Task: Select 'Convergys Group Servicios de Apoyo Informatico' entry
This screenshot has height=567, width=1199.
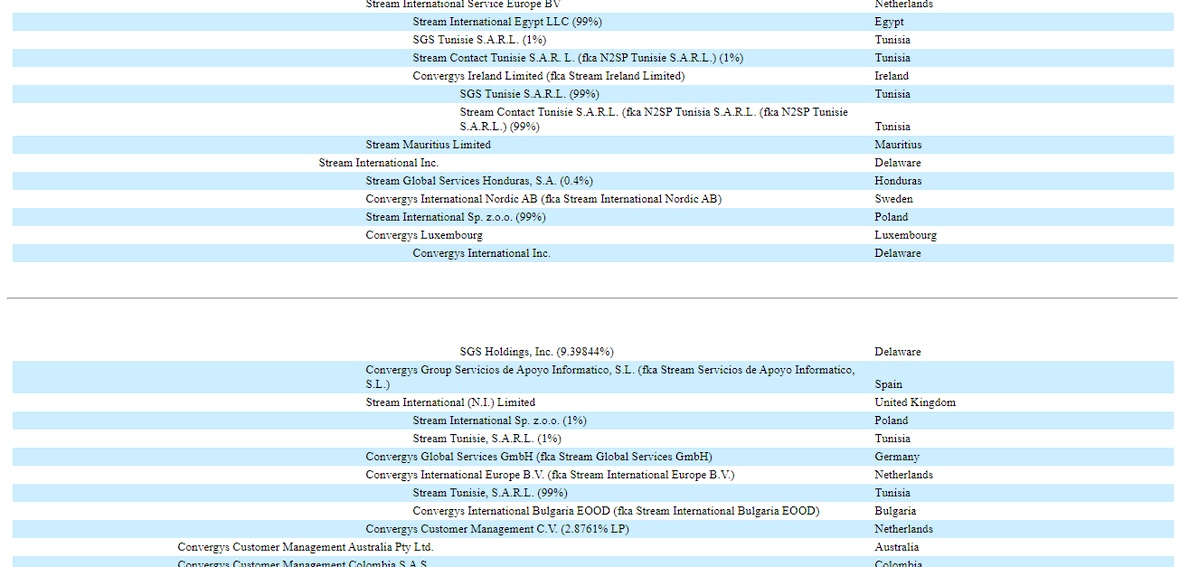Action: (610, 377)
